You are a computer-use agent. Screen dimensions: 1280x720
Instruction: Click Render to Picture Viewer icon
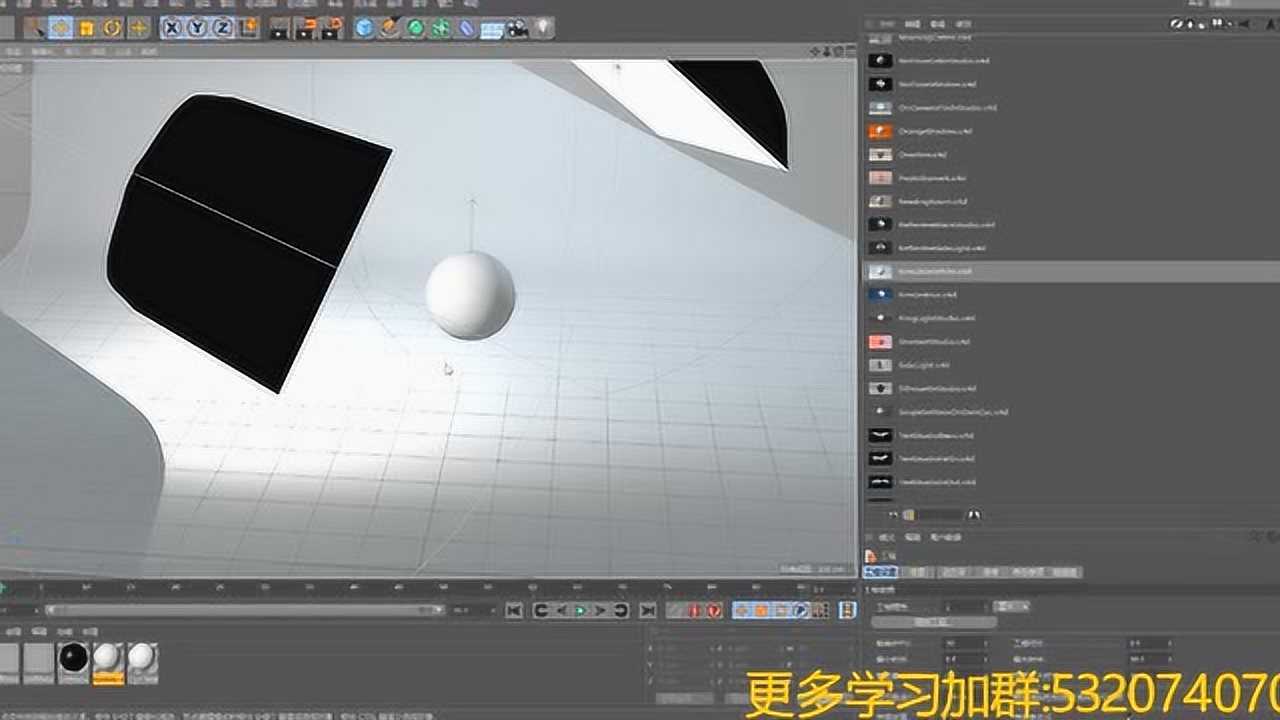tap(303, 29)
